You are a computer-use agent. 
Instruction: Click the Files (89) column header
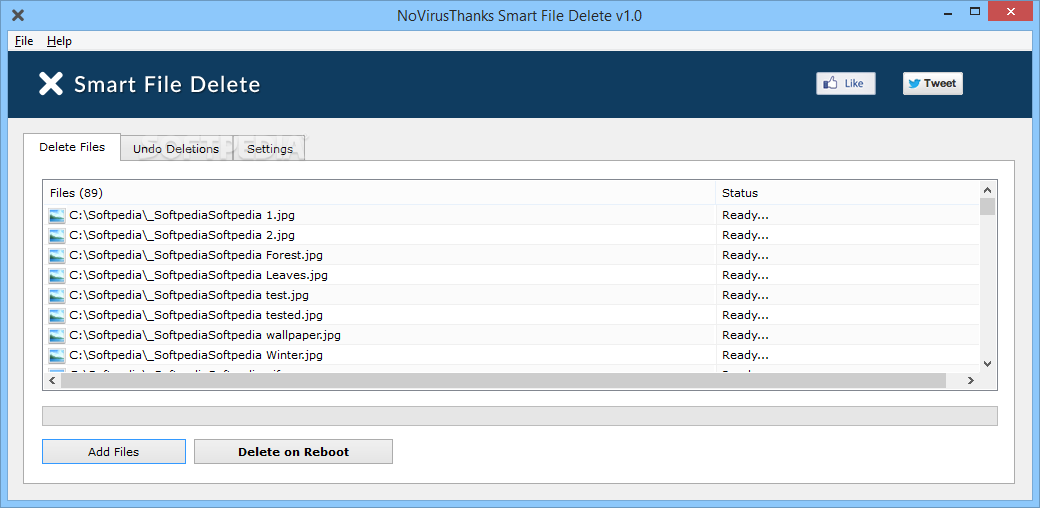(x=379, y=193)
